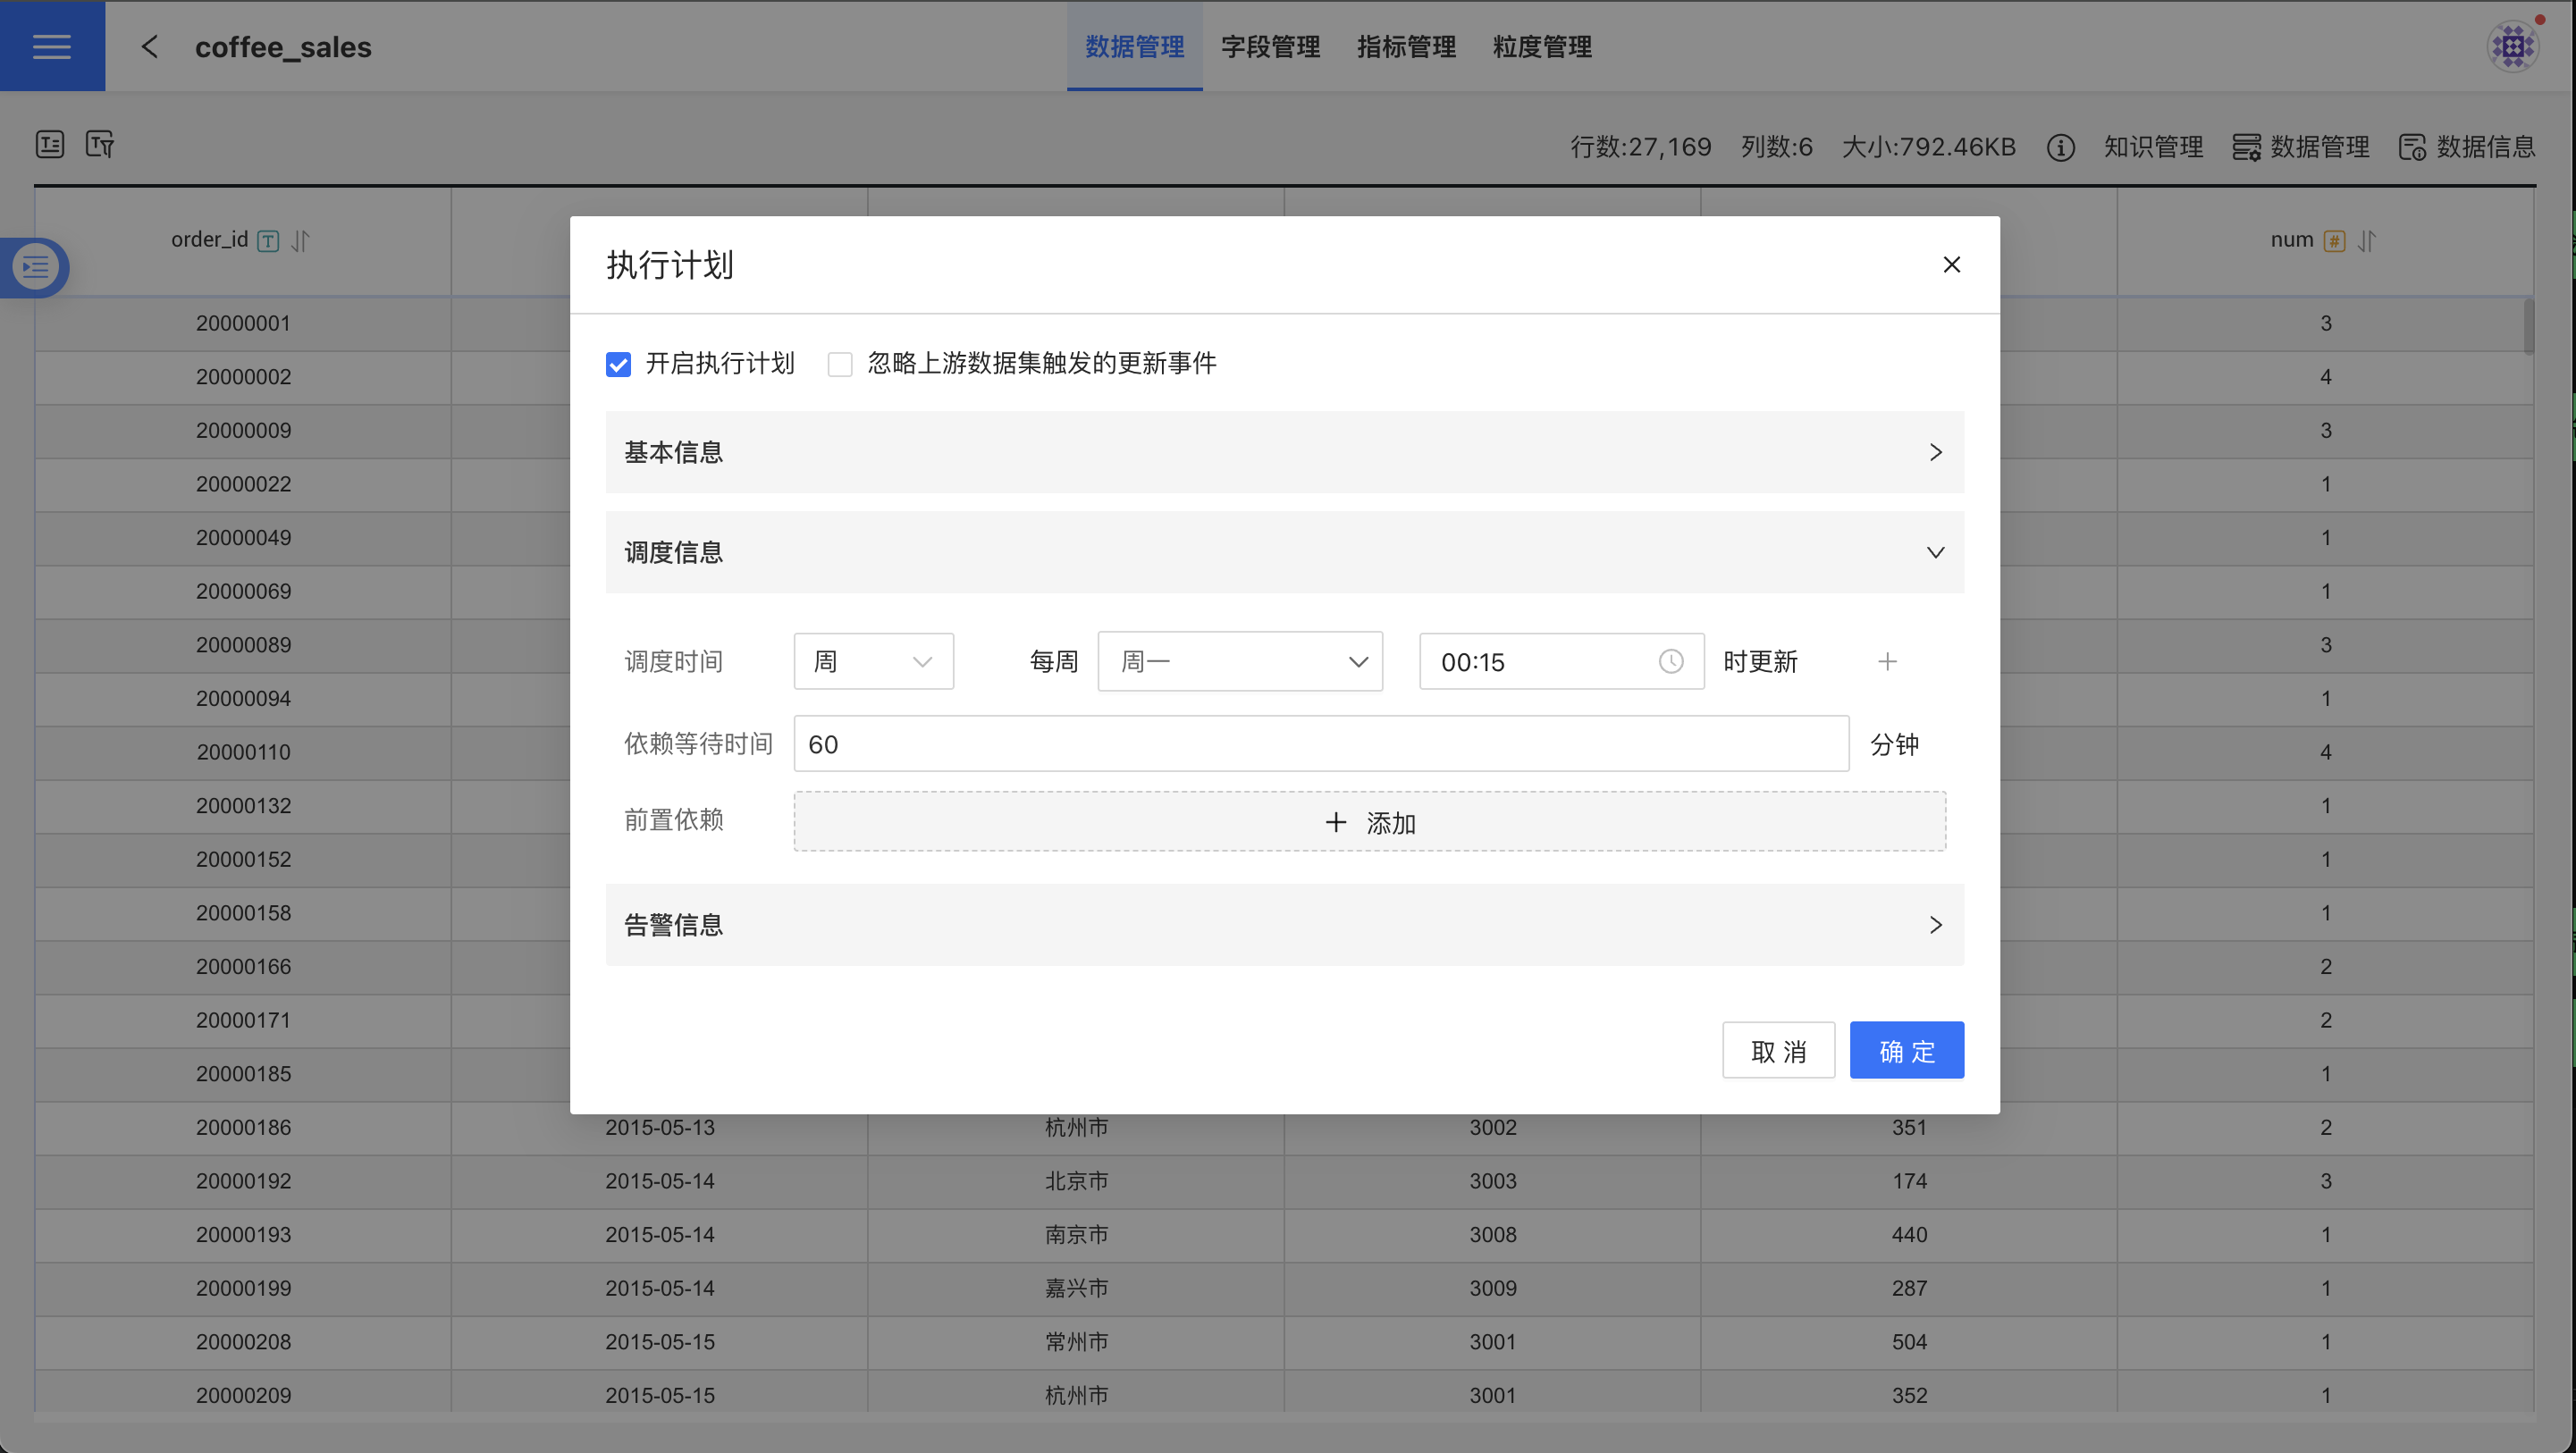Click the info icon next to size

tap(2060, 147)
